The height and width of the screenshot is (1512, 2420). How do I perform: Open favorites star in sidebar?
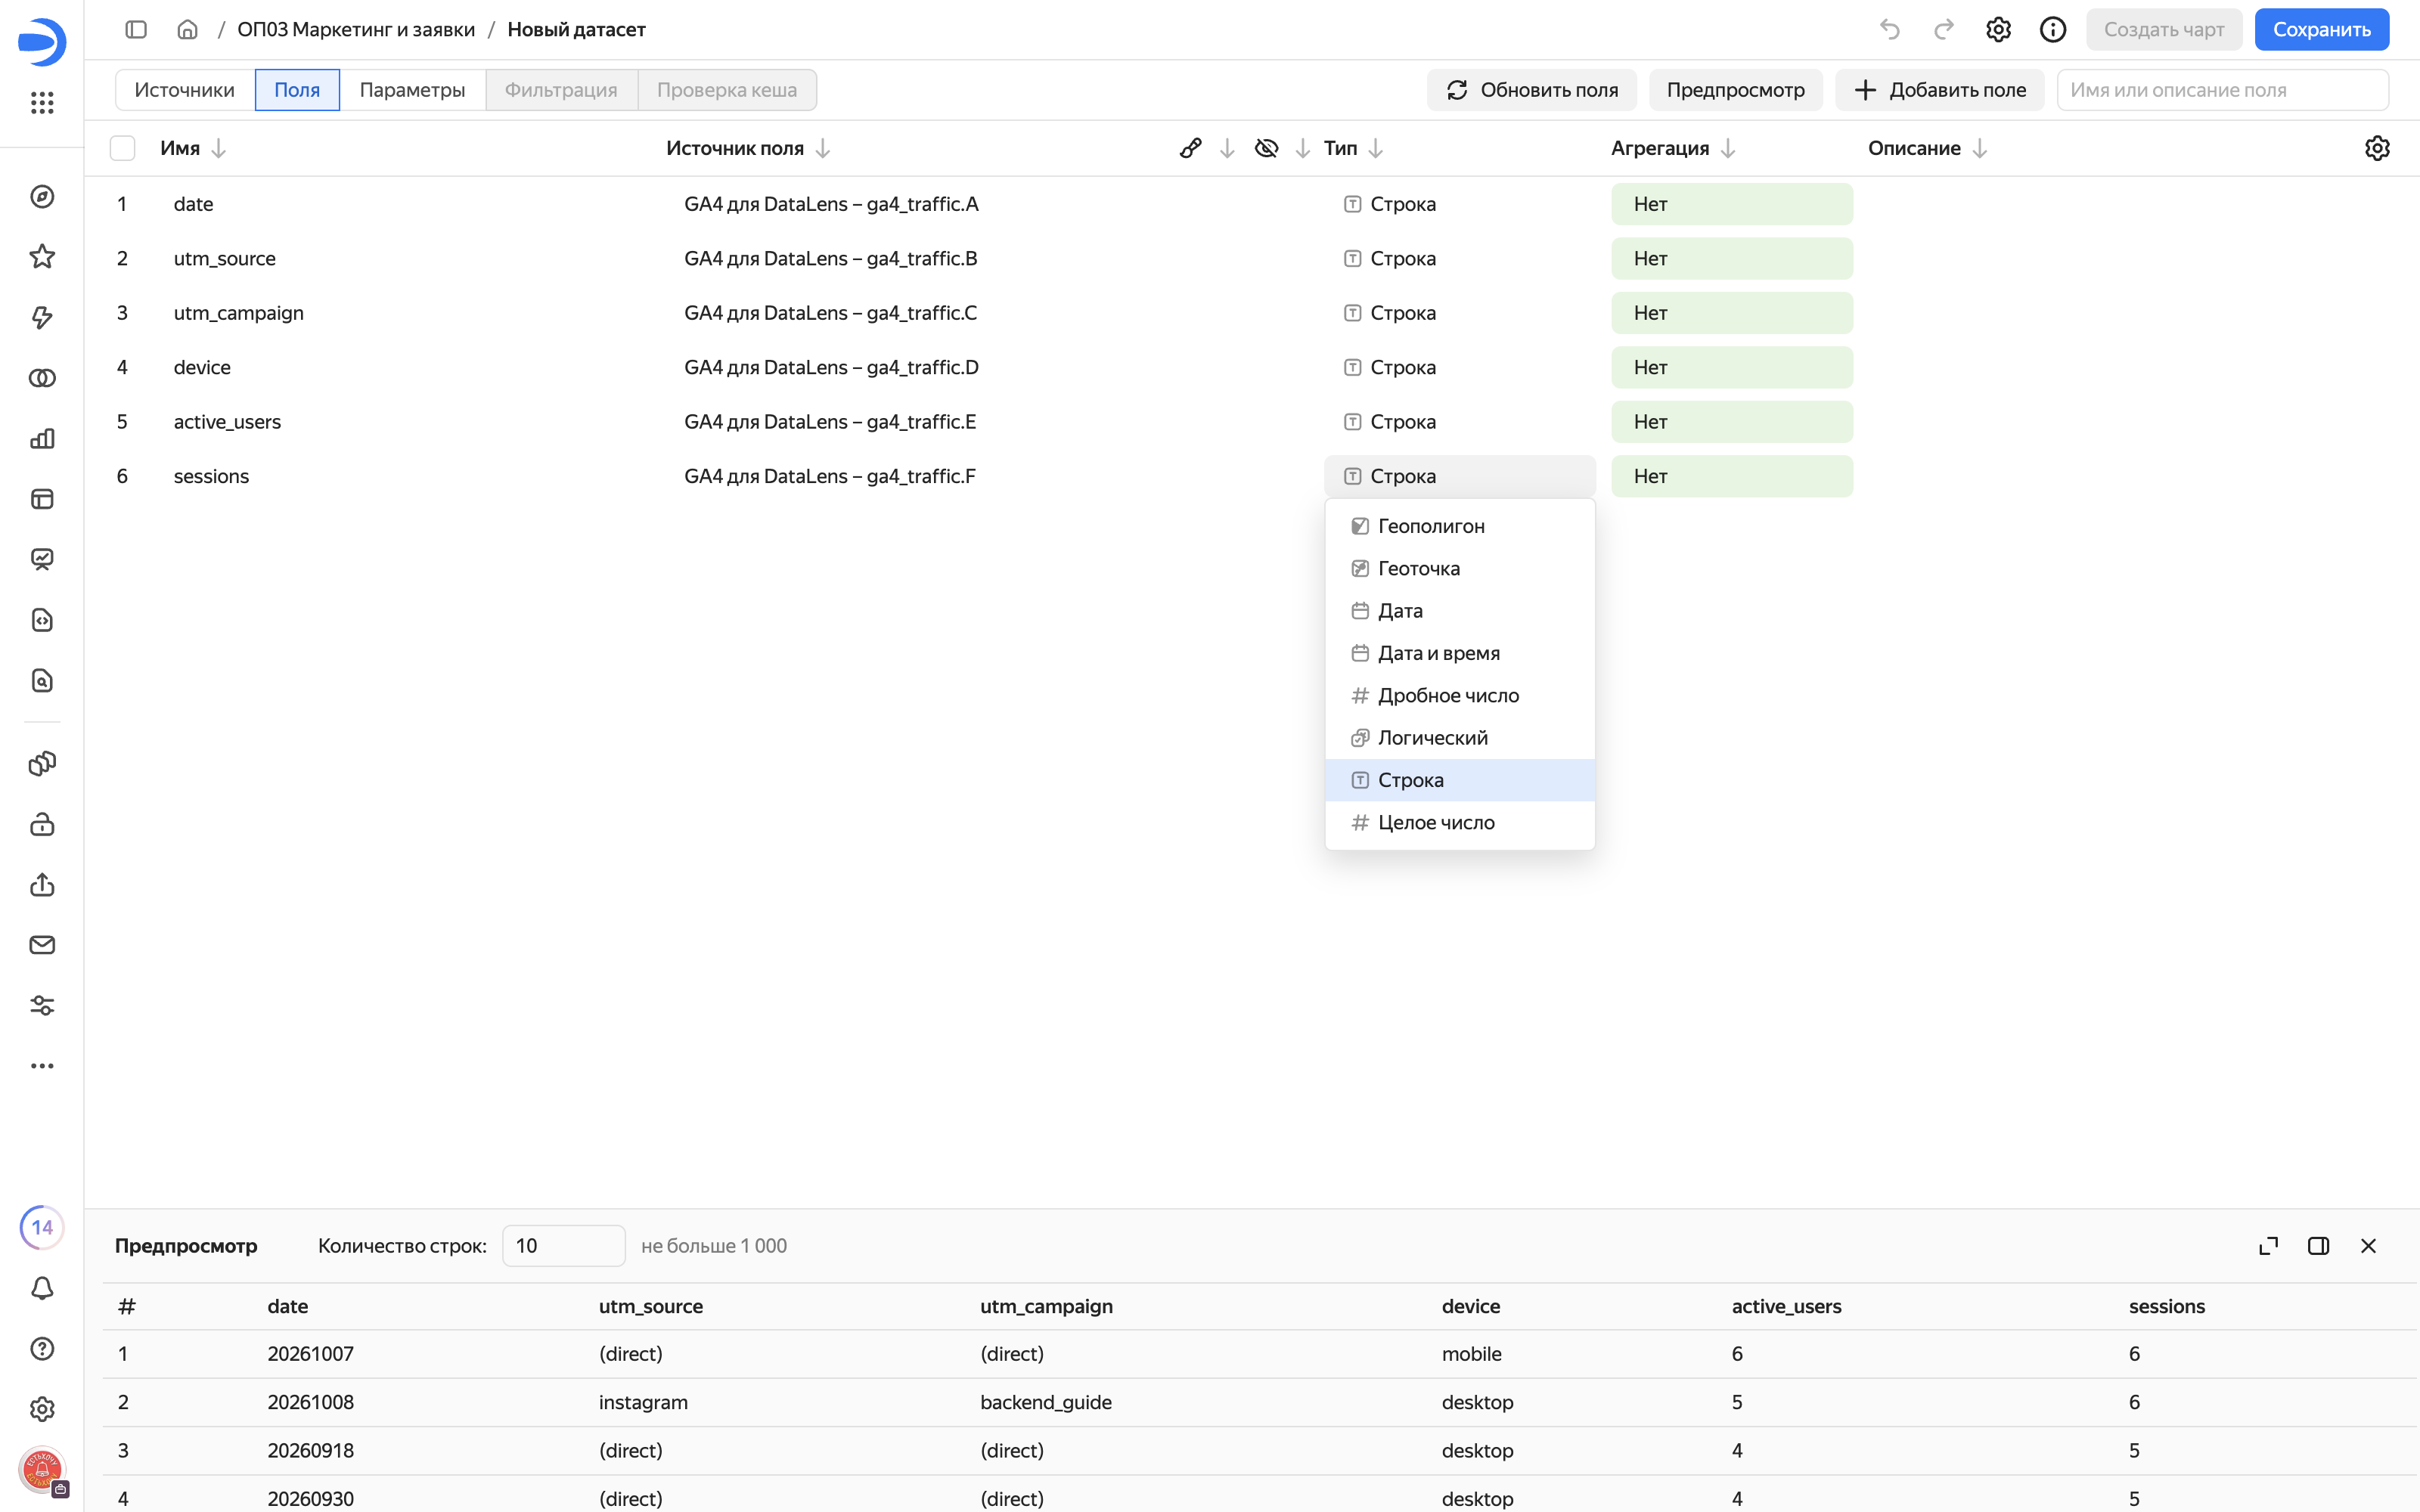pos(42,257)
